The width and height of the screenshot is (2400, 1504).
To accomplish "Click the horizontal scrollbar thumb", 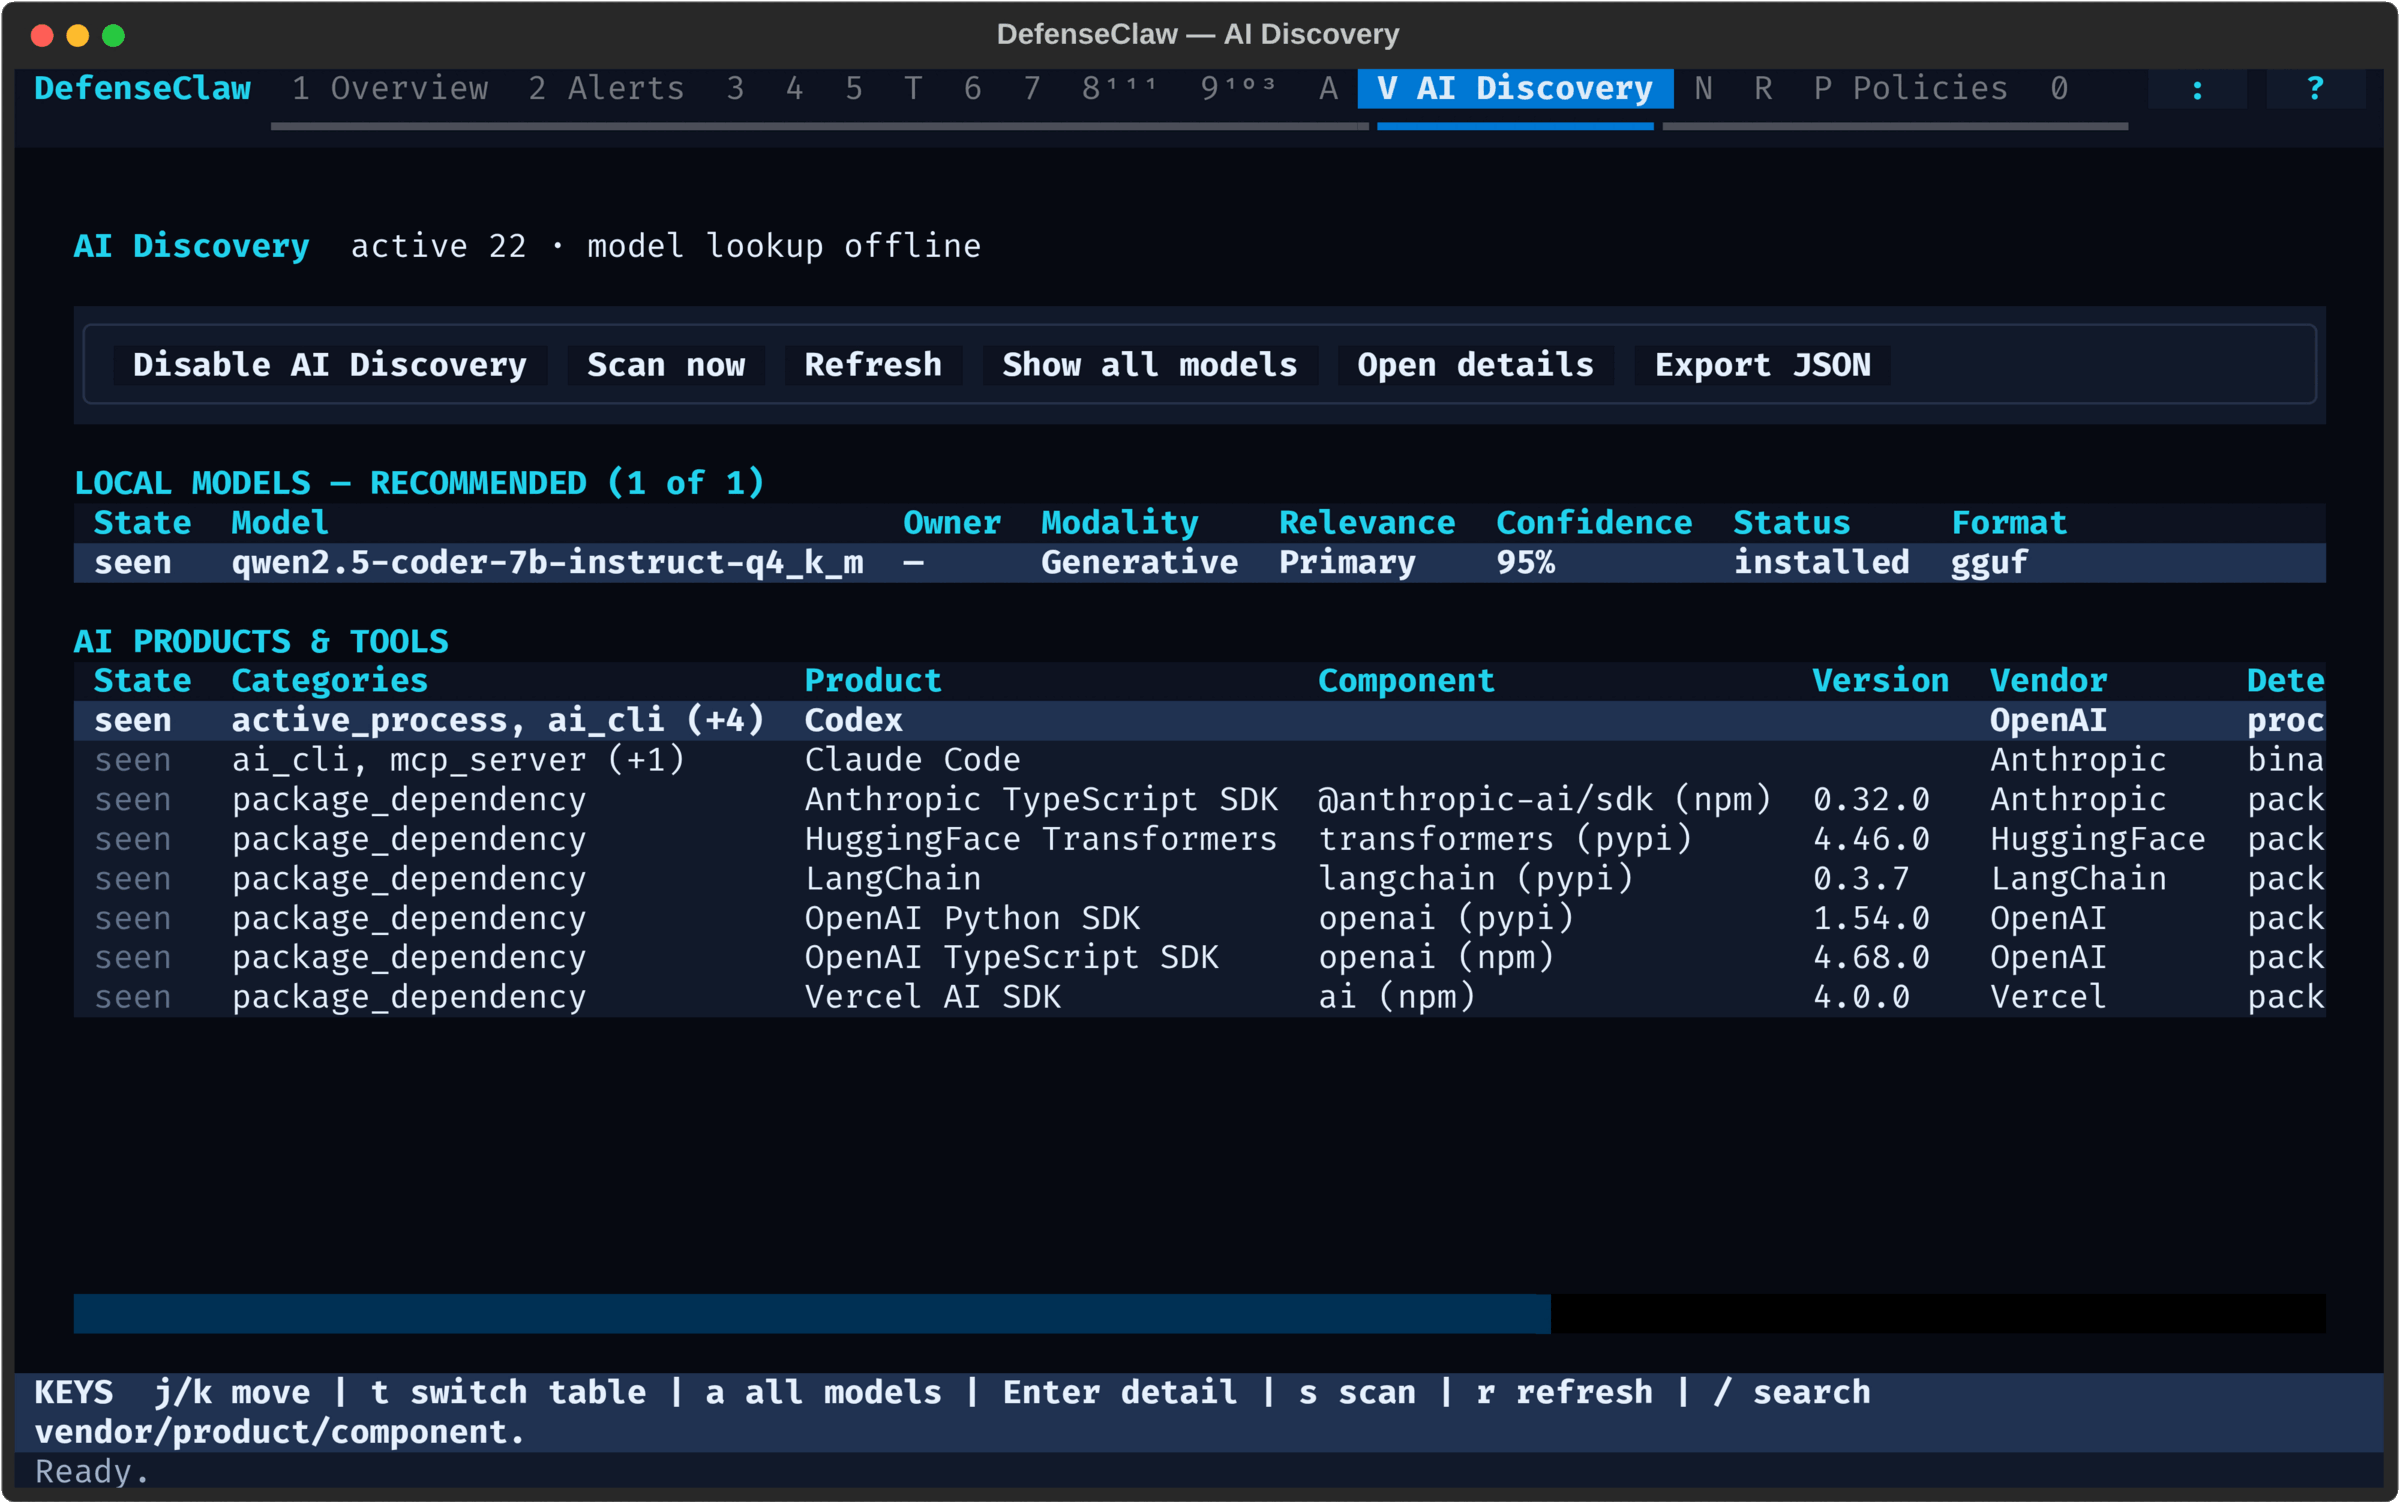I will (x=812, y=1314).
